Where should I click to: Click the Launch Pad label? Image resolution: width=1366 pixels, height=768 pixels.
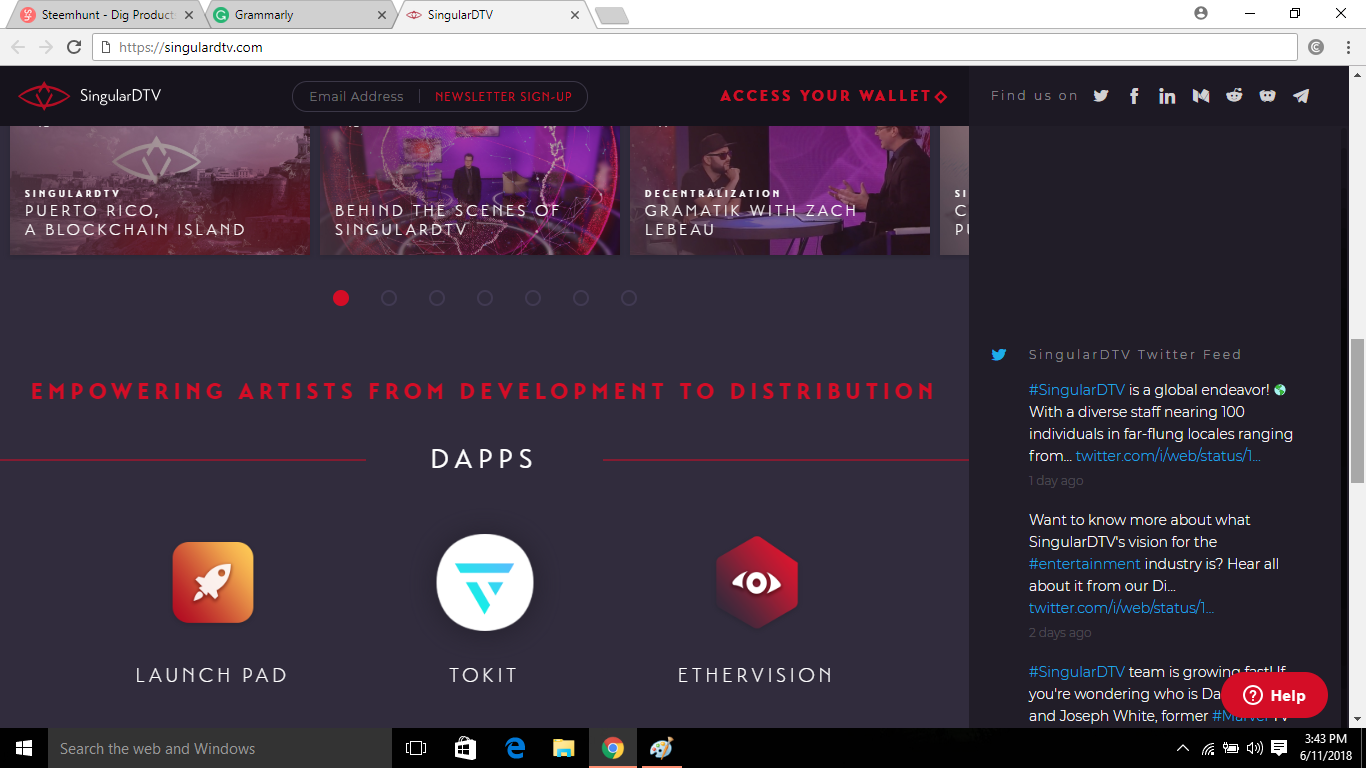coord(212,676)
